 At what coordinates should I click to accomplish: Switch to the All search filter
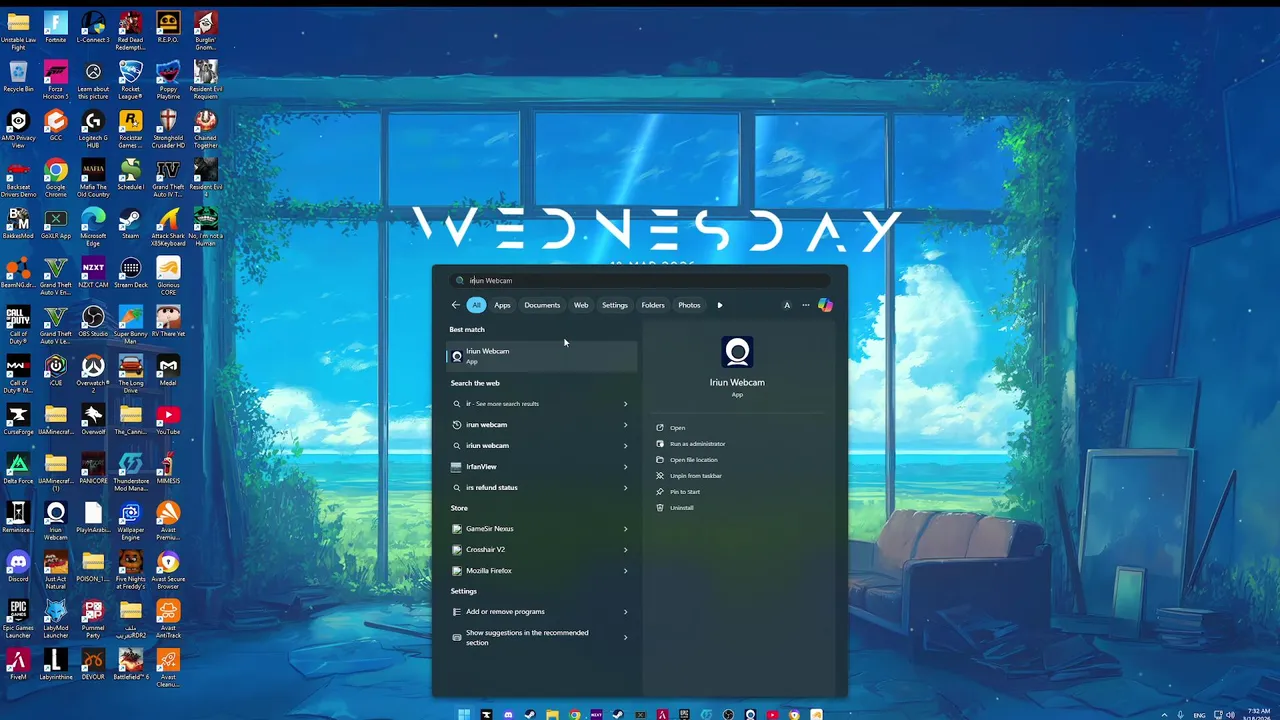(x=476, y=305)
